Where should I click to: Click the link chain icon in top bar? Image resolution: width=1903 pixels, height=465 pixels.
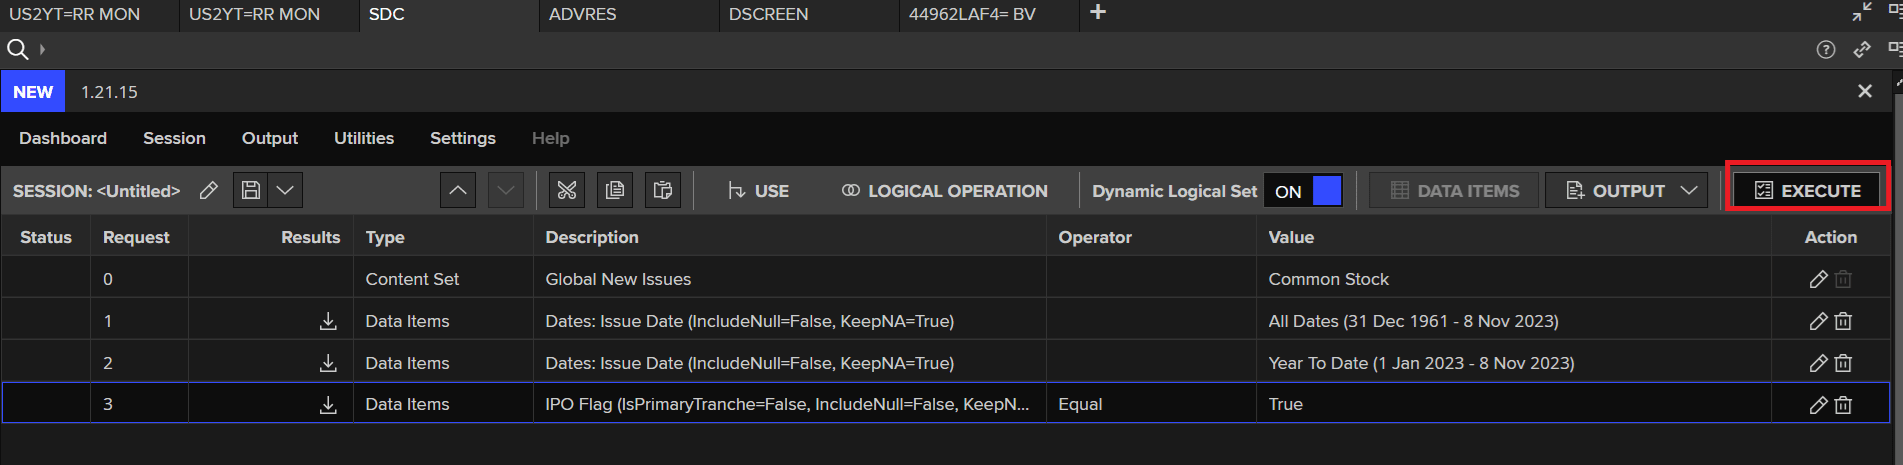pyautogui.click(x=1862, y=50)
